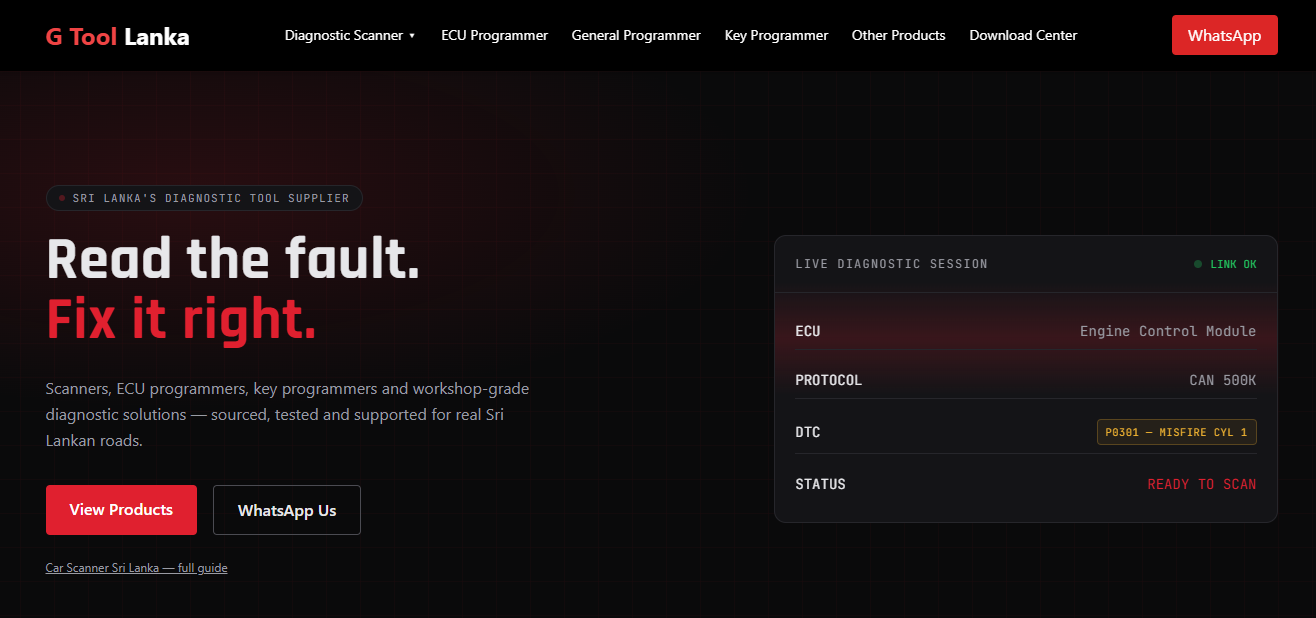
Task: Visit the Download Center page
Action: click(x=1023, y=35)
